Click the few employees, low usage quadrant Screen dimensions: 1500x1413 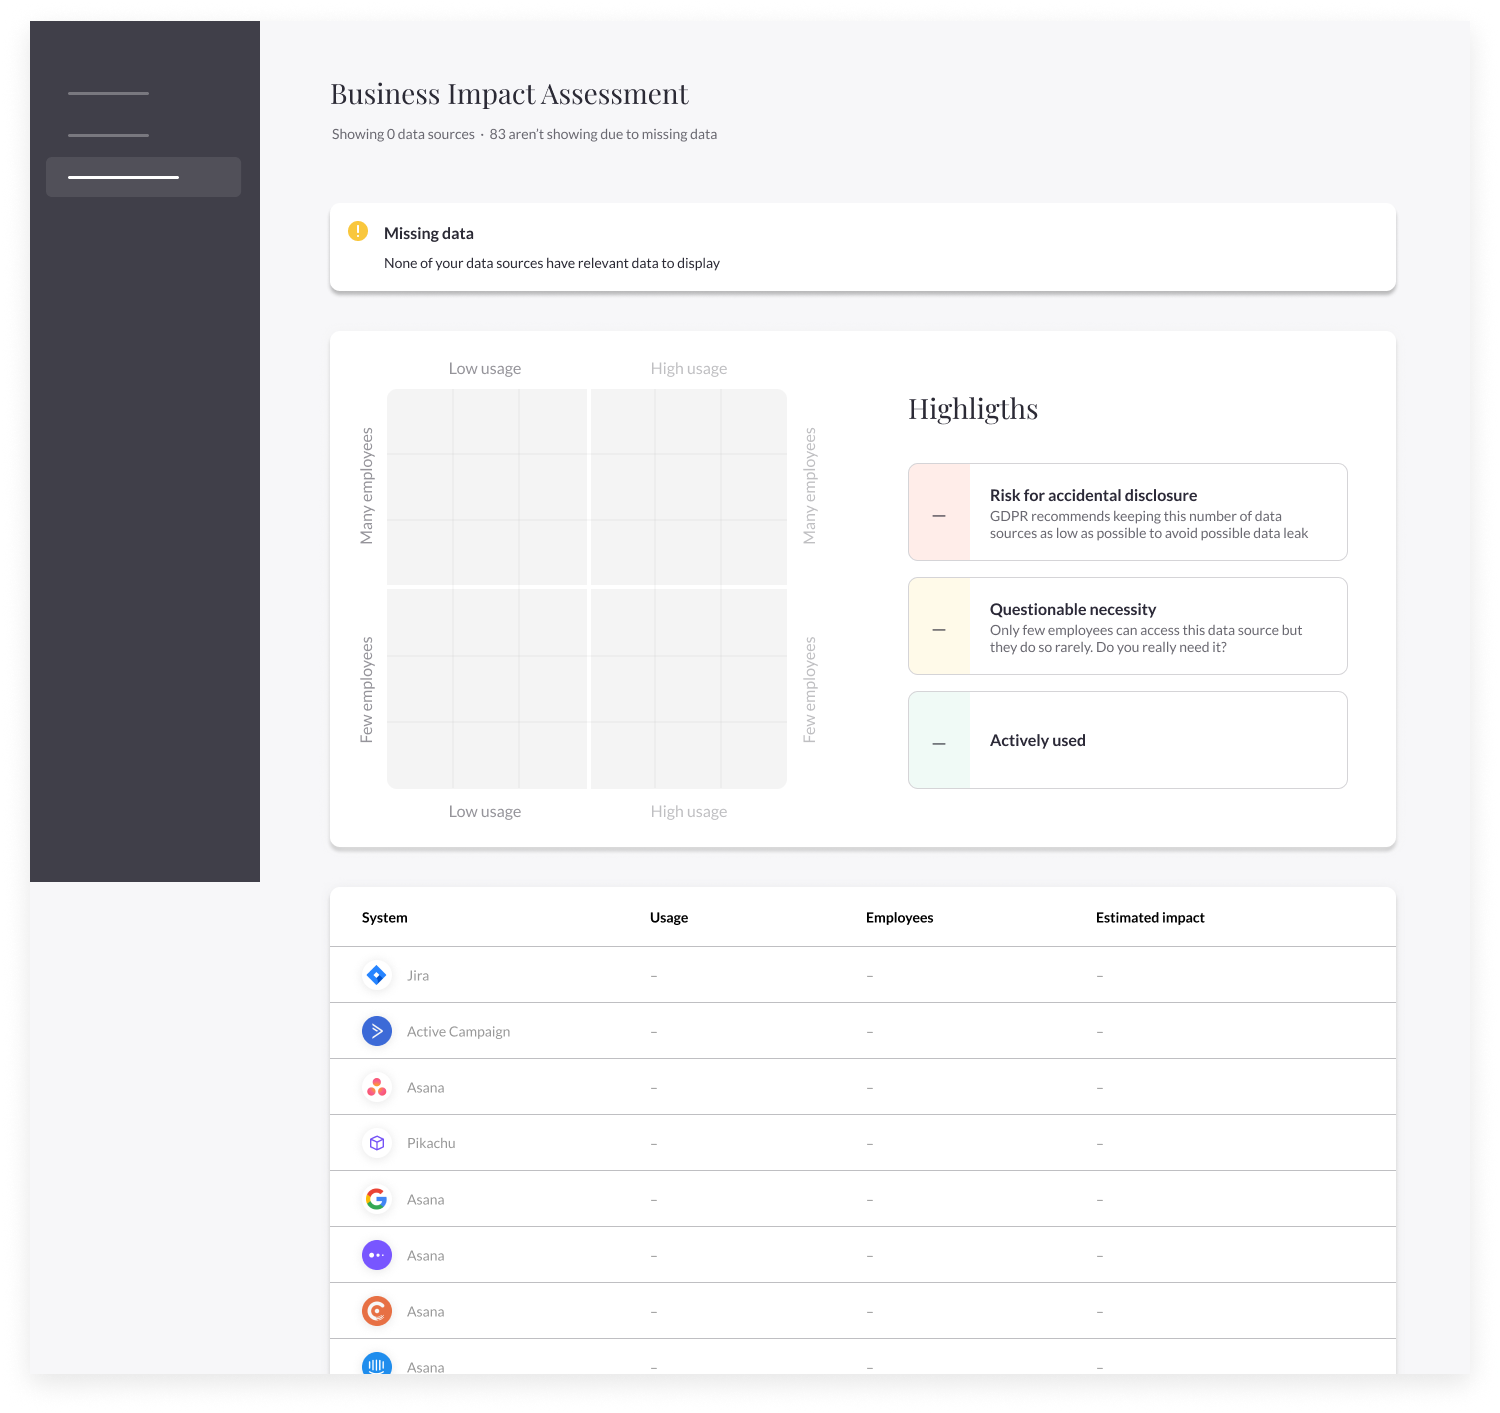pos(487,689)
